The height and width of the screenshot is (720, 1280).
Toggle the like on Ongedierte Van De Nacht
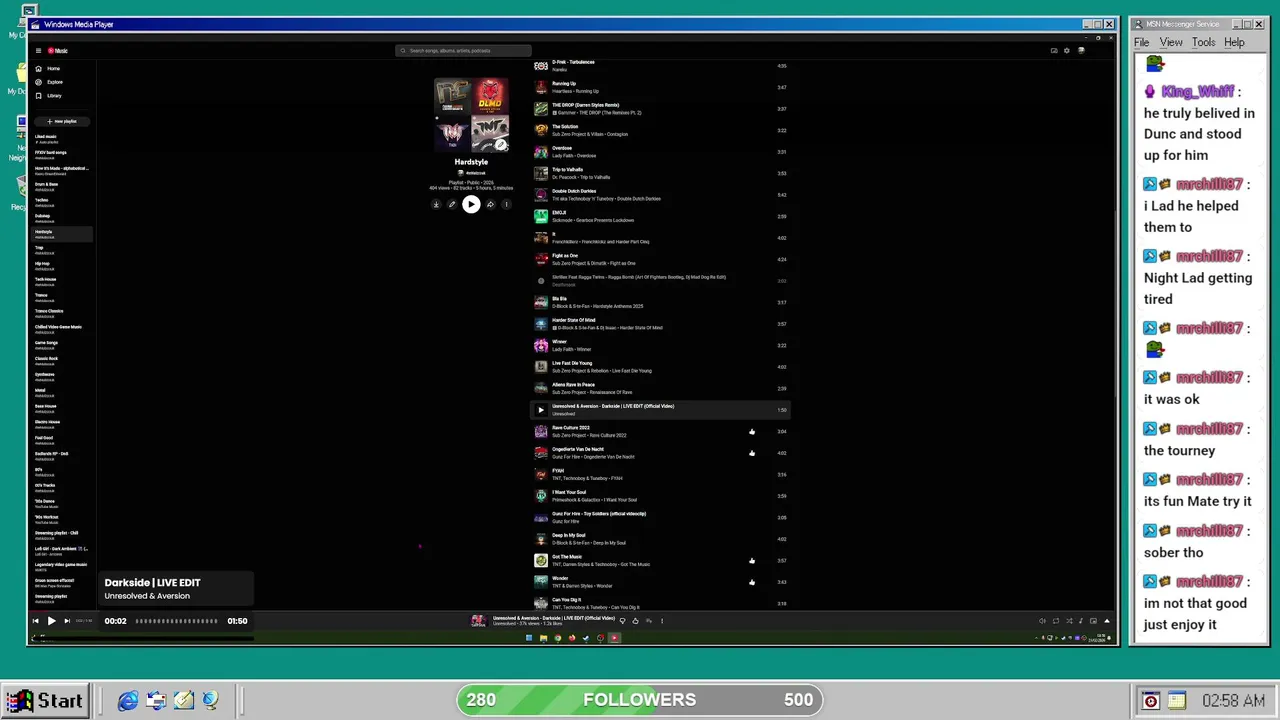[x=752, y=453]
